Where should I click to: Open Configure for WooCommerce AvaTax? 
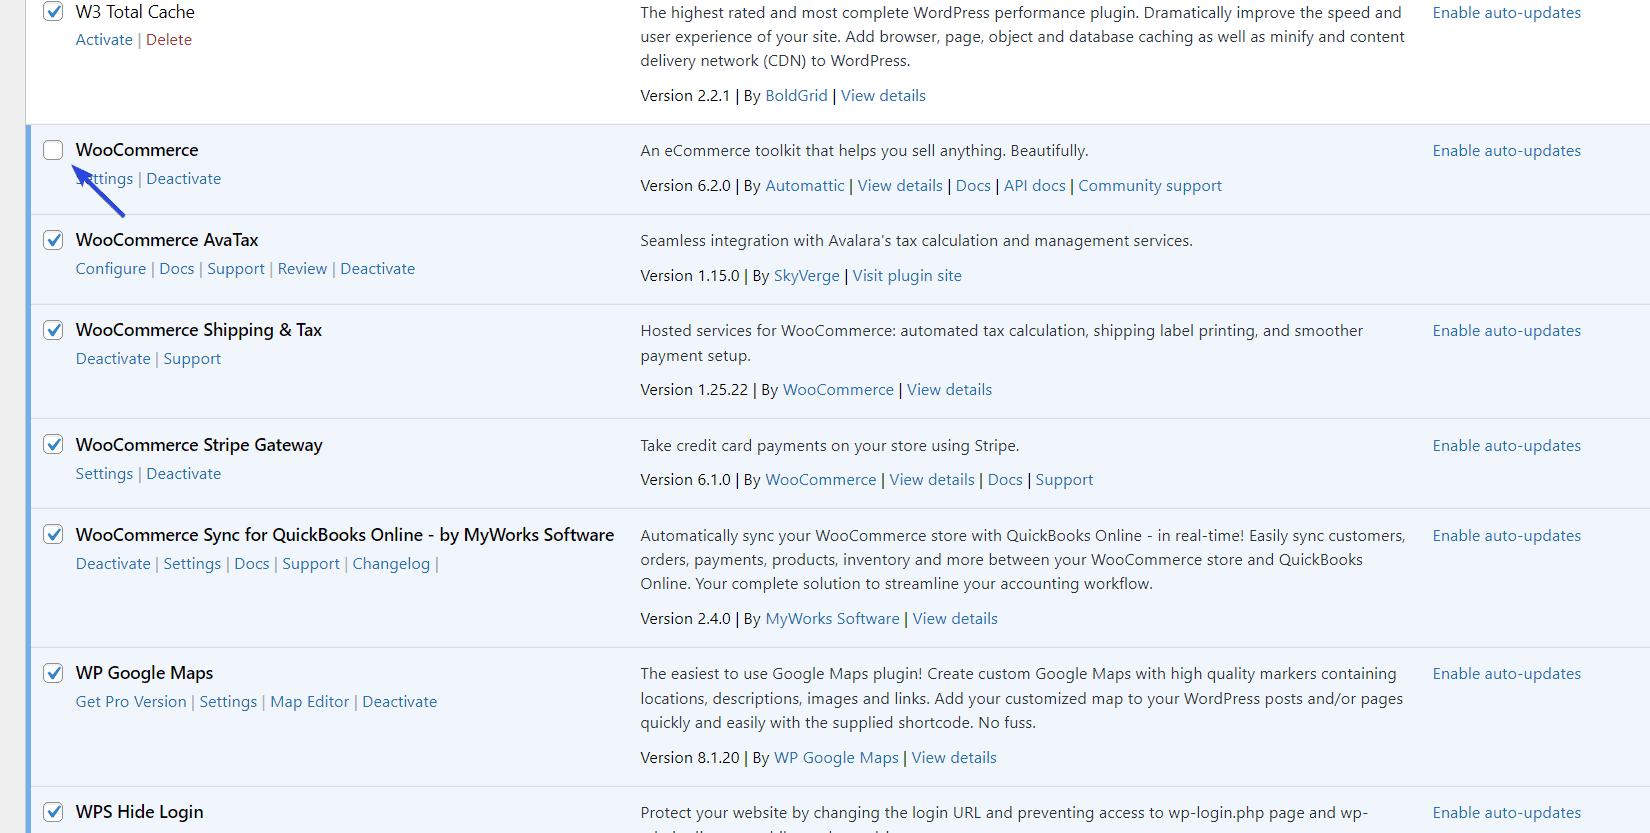(x=111, y=269)
